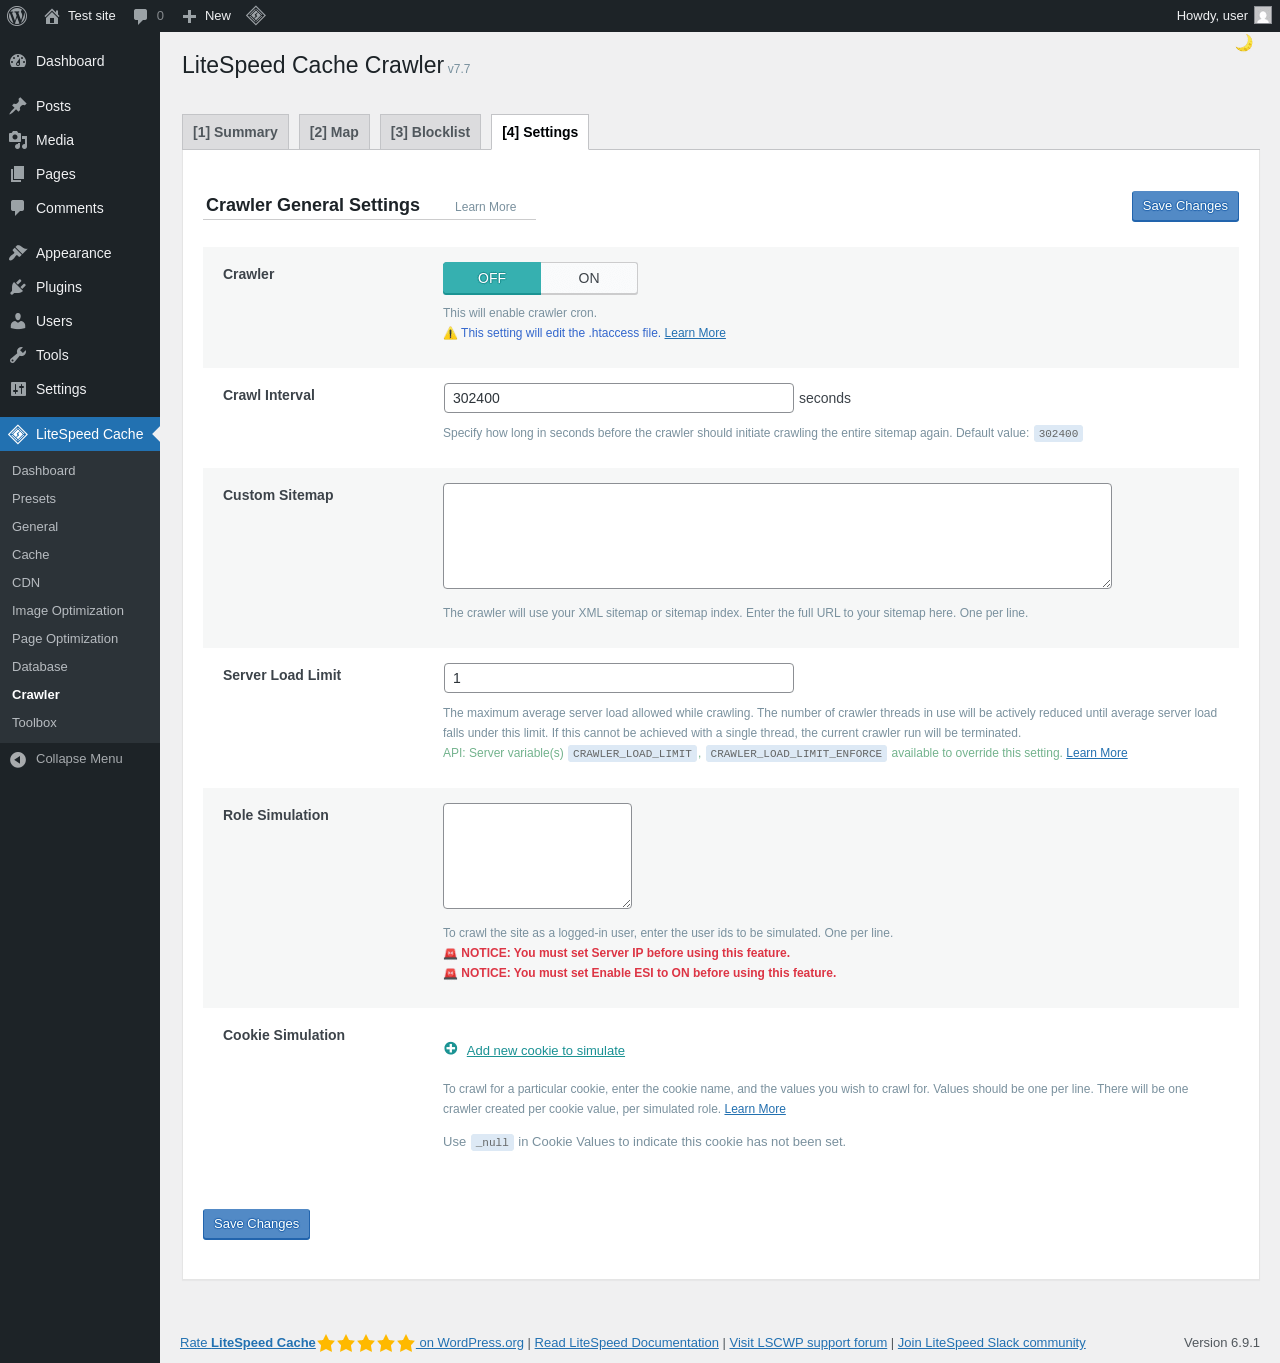Open Learn More beside Crawler General Settings
The width and height of the screenshot is (1280, 1363).
pos(485,207)
